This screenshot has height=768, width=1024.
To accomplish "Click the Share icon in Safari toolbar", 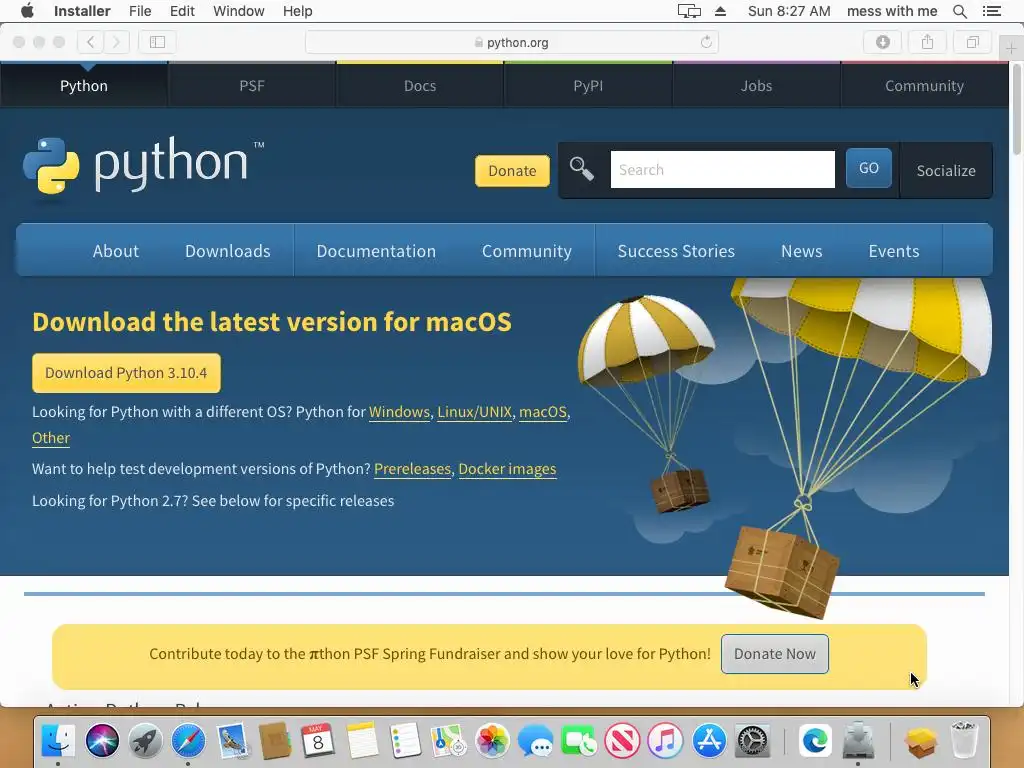I will (927, 42).
